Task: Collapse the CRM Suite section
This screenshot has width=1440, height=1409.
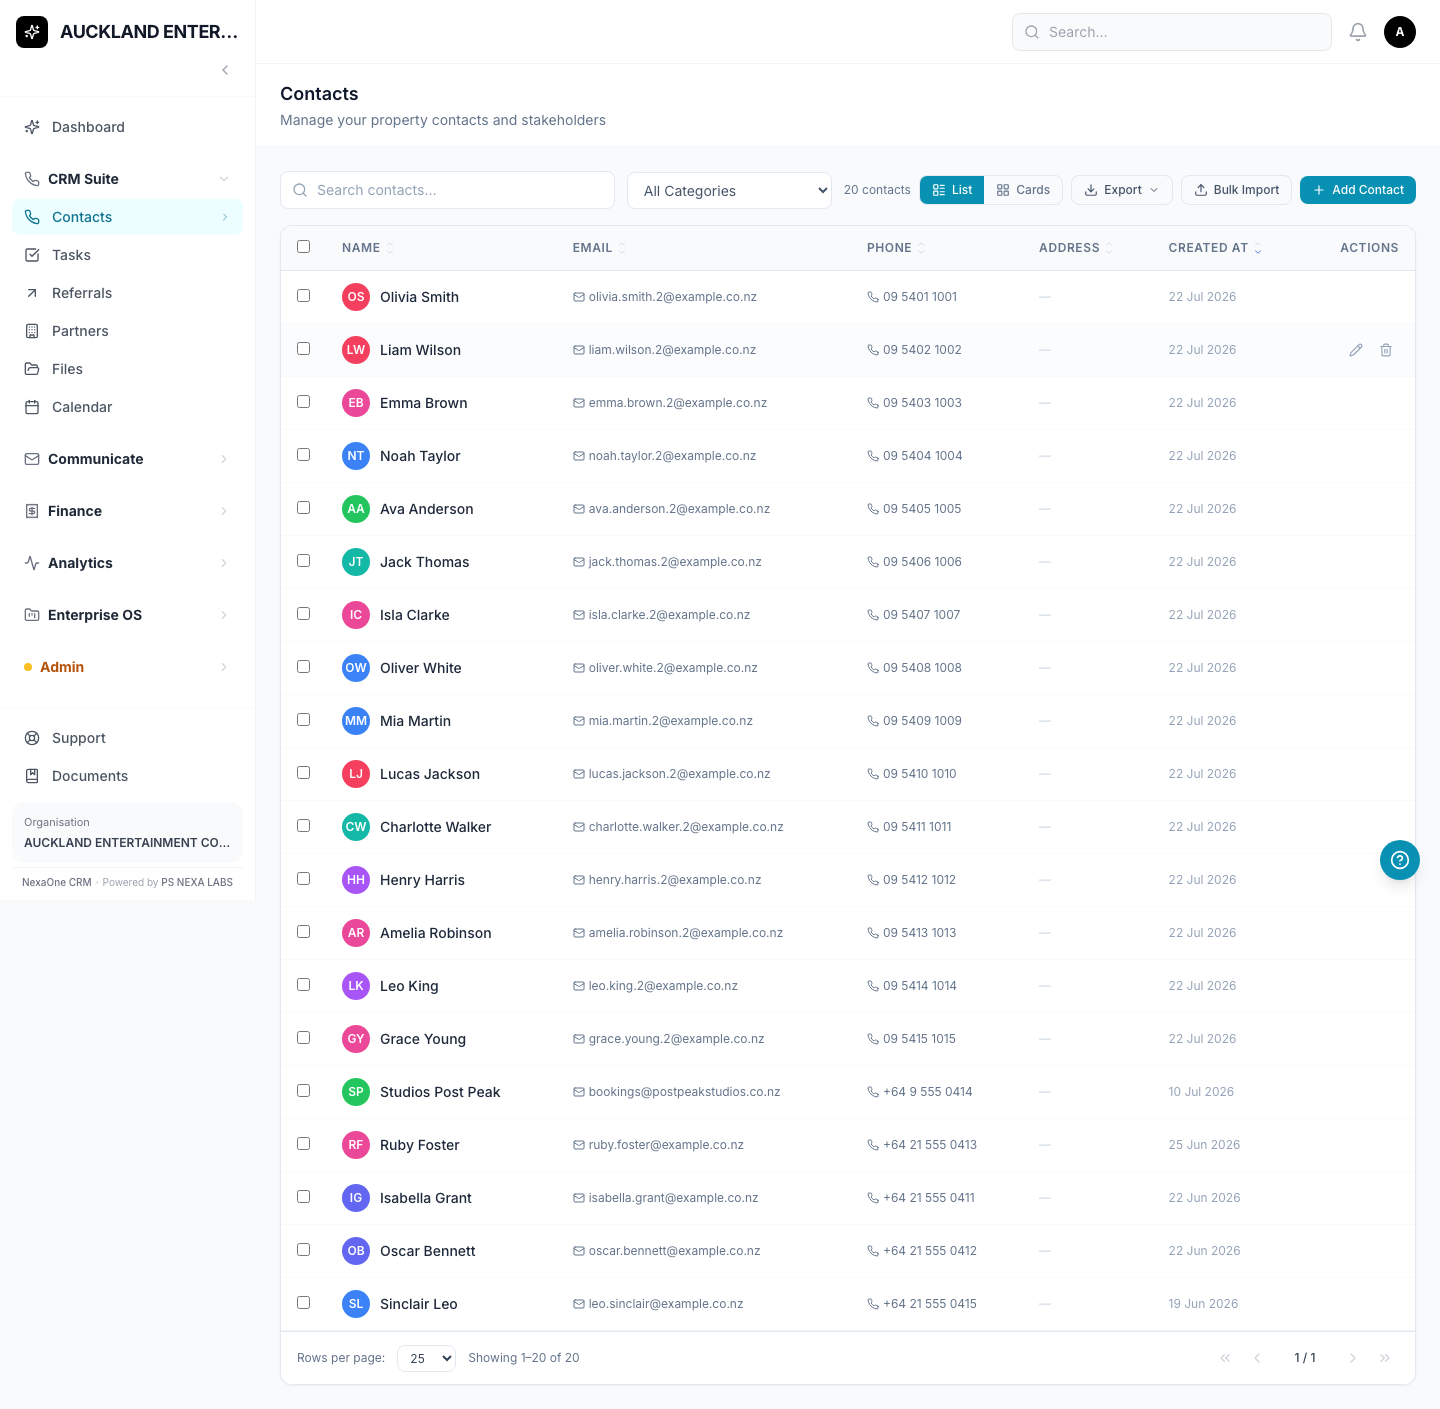Action: click(x=127, y=179)
